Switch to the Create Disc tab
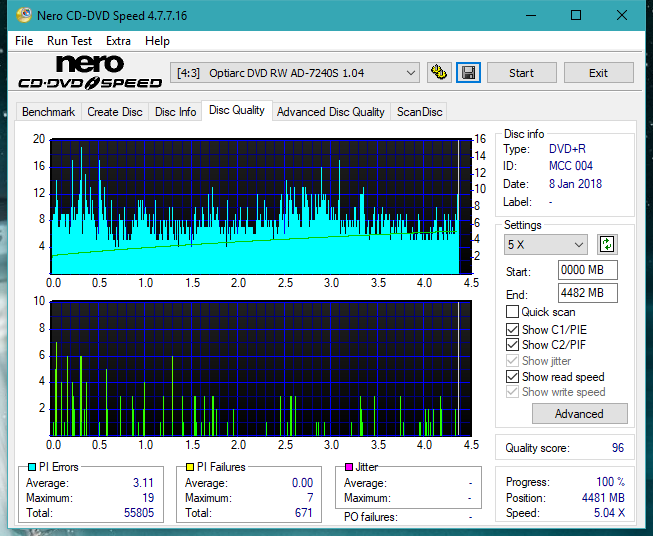The height and width of the screenshot is (536, 653). (115, 112)
